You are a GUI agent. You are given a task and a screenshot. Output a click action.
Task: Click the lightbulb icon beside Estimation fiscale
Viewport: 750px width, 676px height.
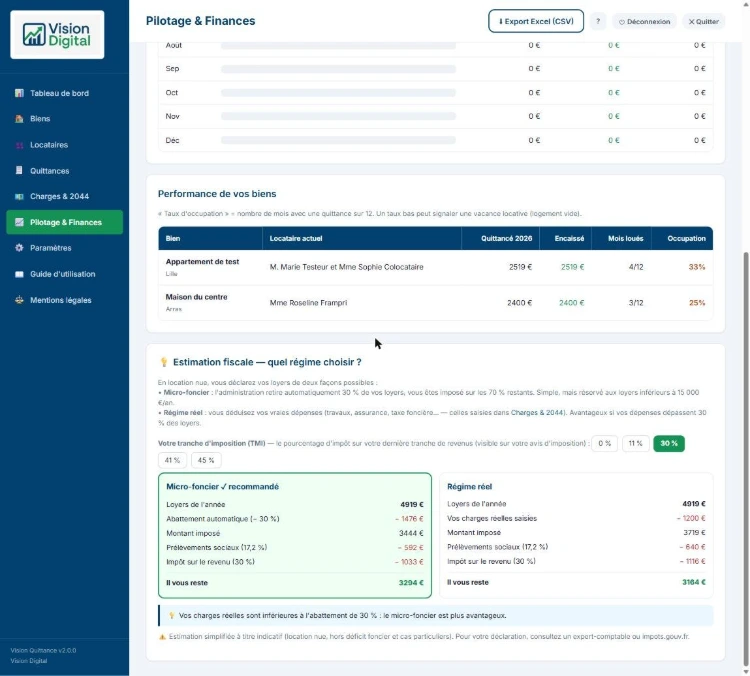(164, 362)
